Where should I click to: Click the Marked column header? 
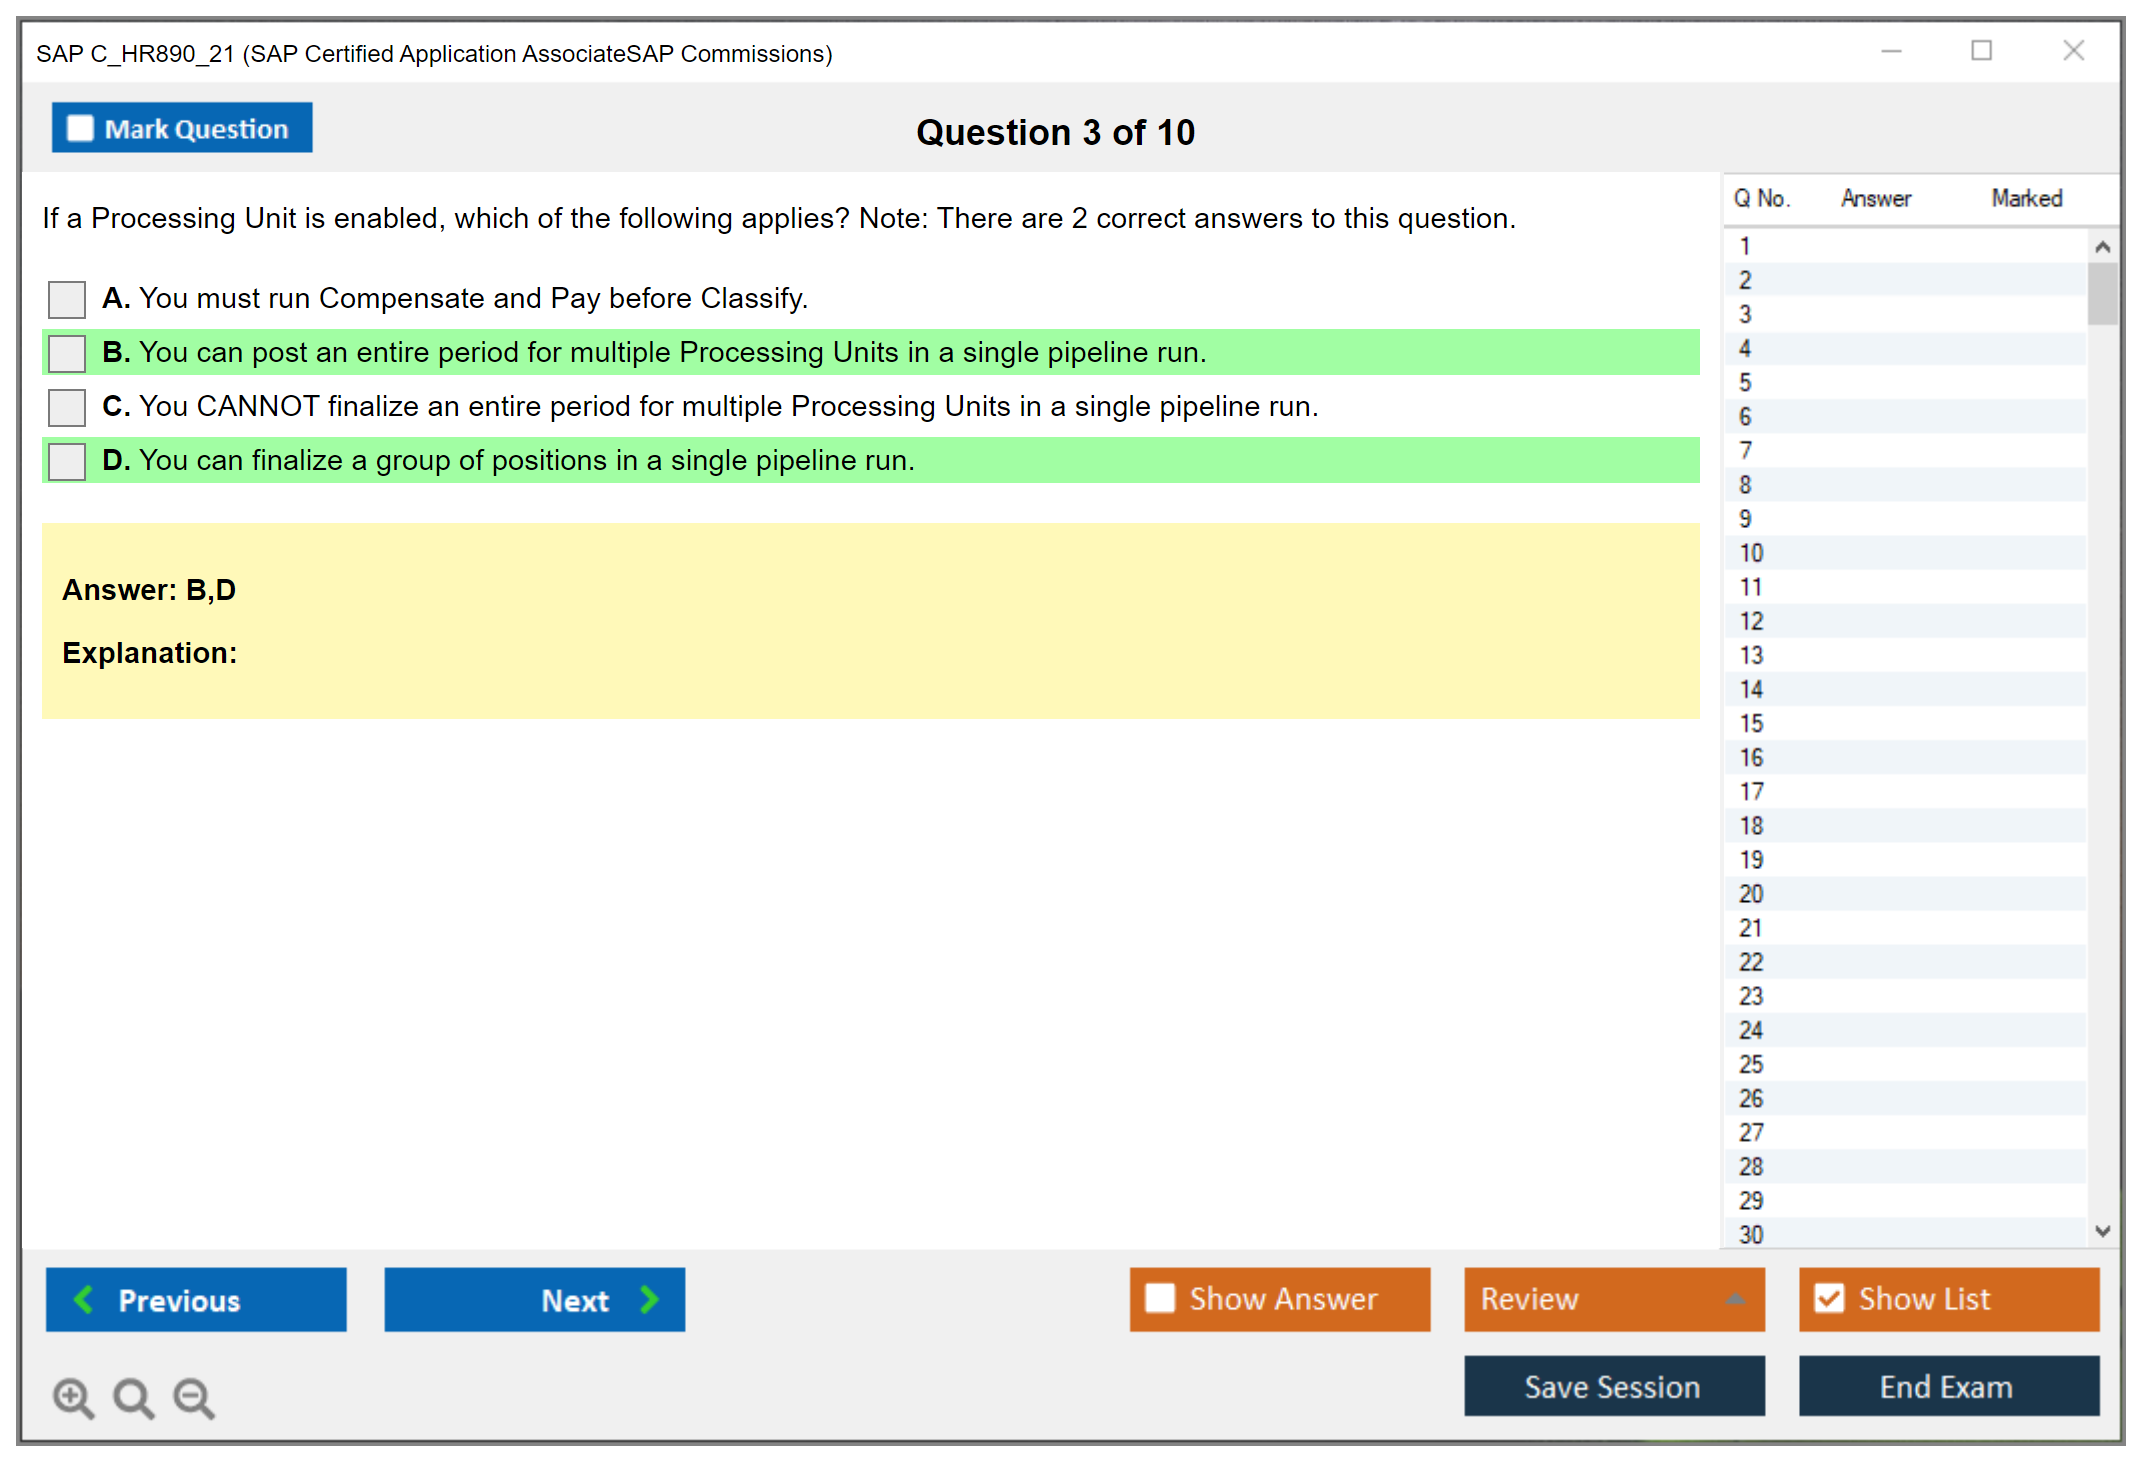[2026, 199]
